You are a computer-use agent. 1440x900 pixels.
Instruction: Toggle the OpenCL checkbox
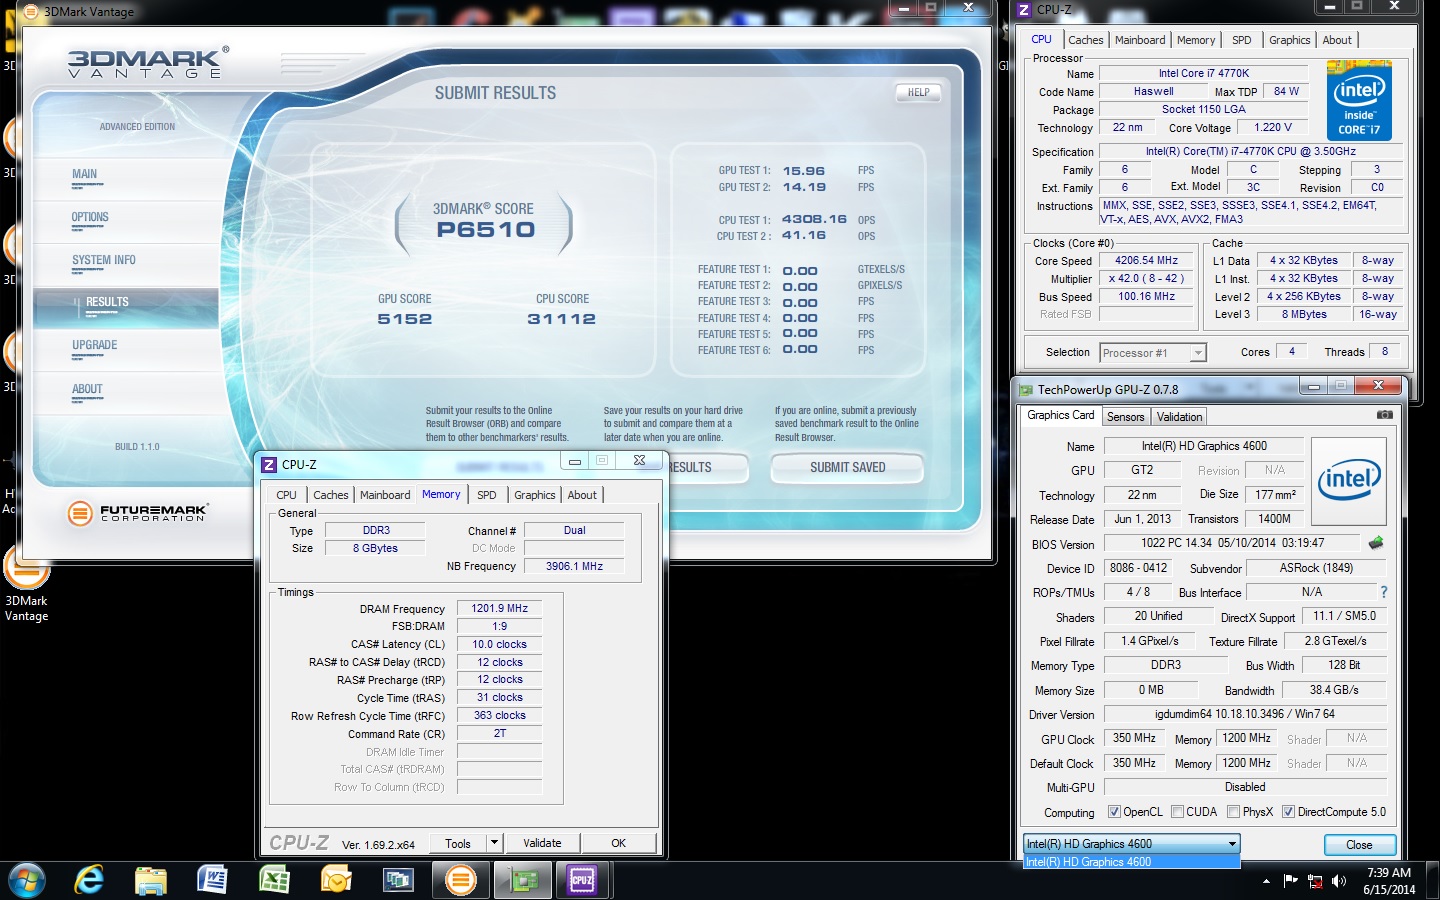tap(1114, 812)
